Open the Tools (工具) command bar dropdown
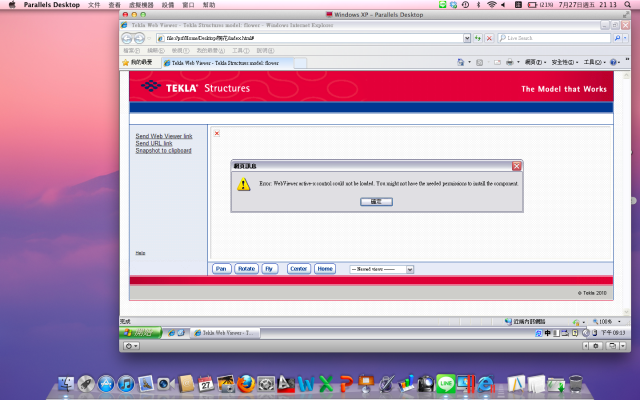 point(595,62)
